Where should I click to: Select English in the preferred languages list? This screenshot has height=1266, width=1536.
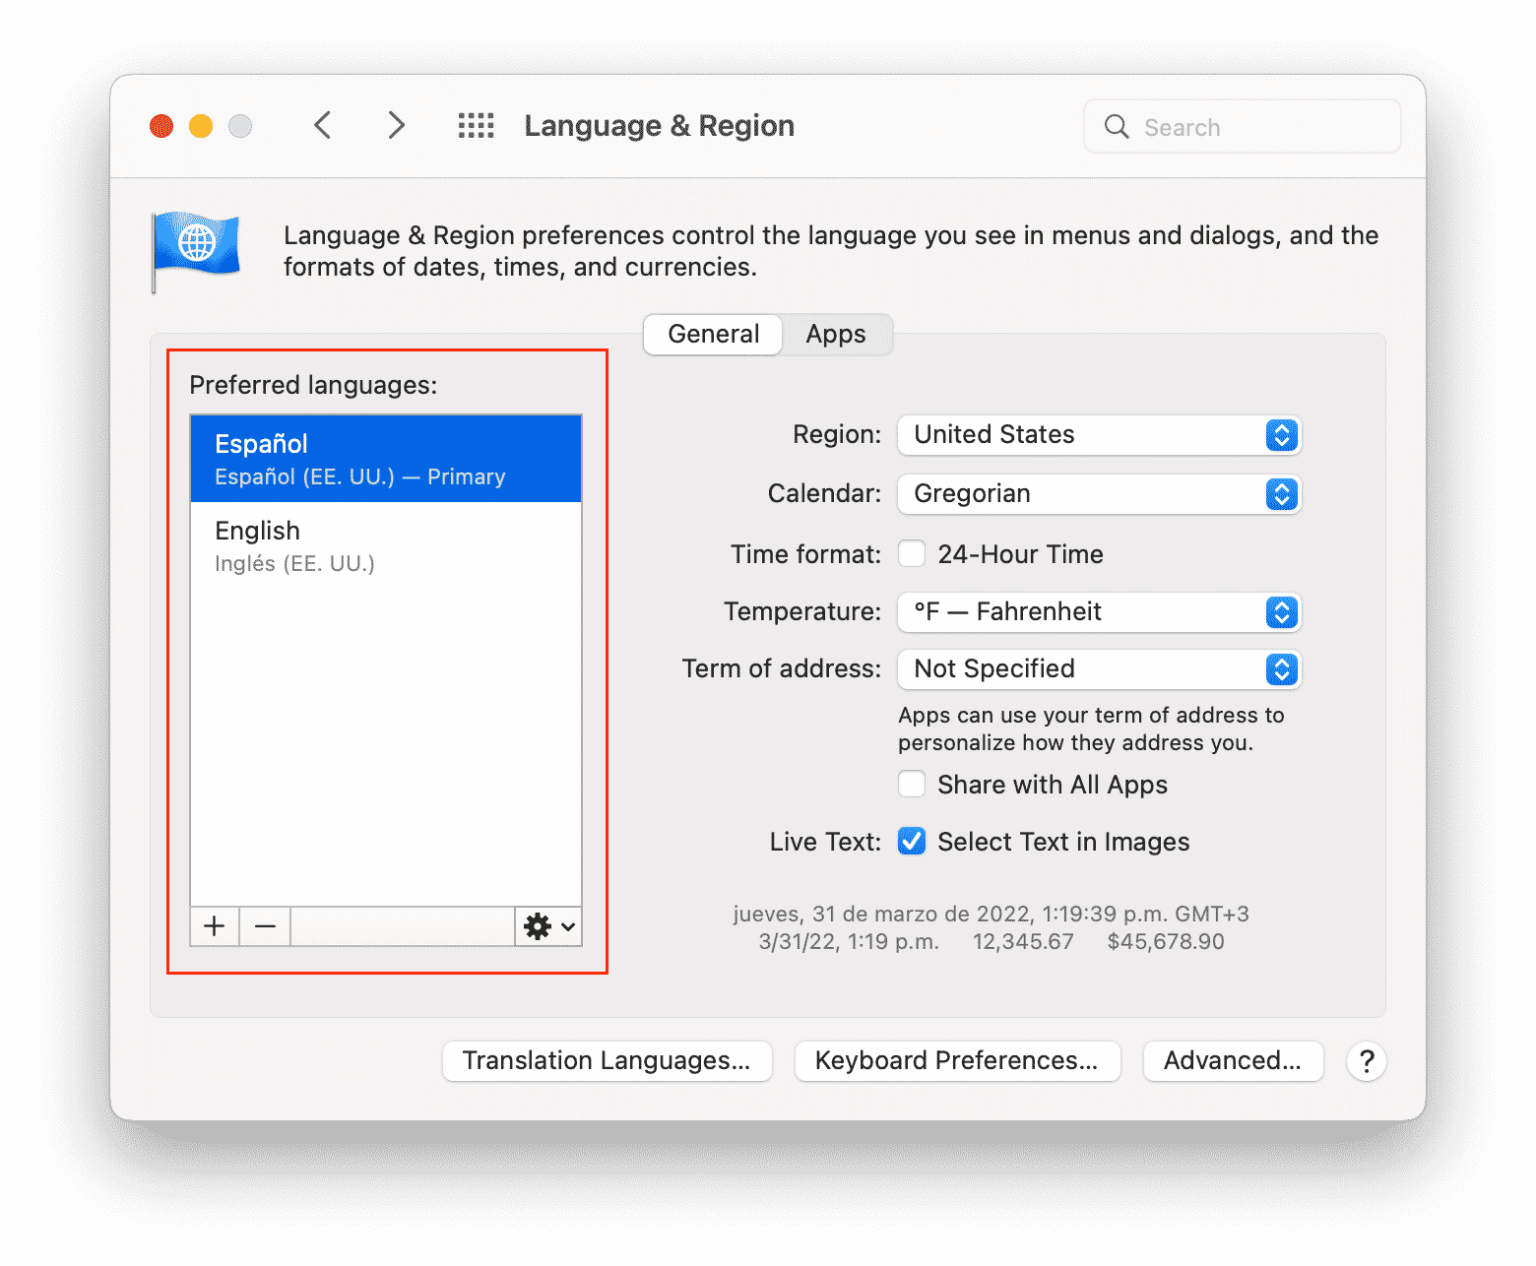pos(386,545)
